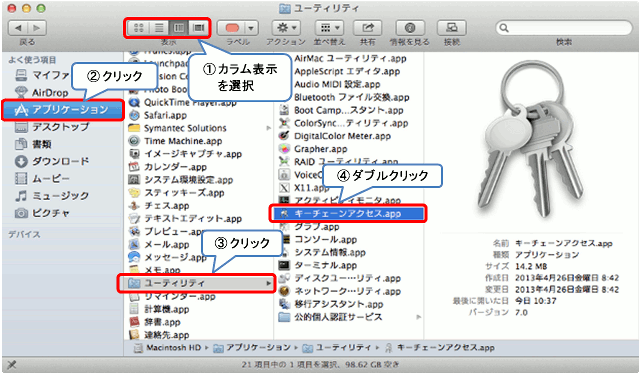The height and width of the screenshot is (374, 640).
Task: Go forward with the right arrow button
Action: (37, 28)
